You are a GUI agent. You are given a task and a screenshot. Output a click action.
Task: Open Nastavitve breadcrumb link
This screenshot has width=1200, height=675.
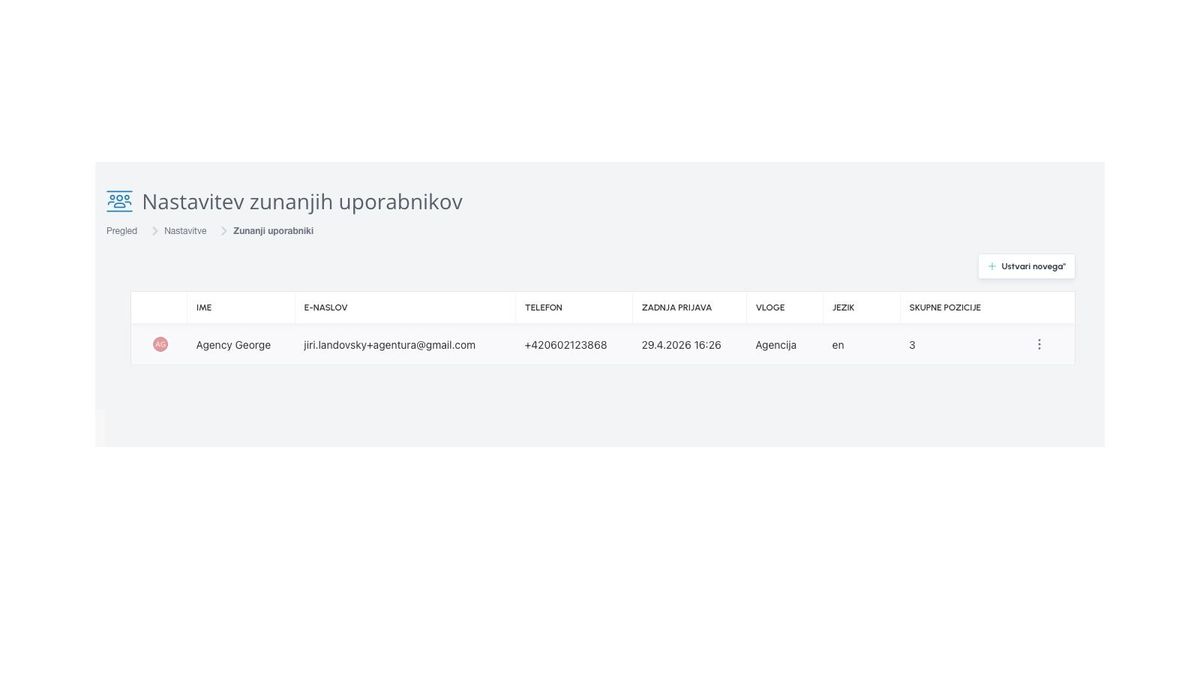point(185,231)
